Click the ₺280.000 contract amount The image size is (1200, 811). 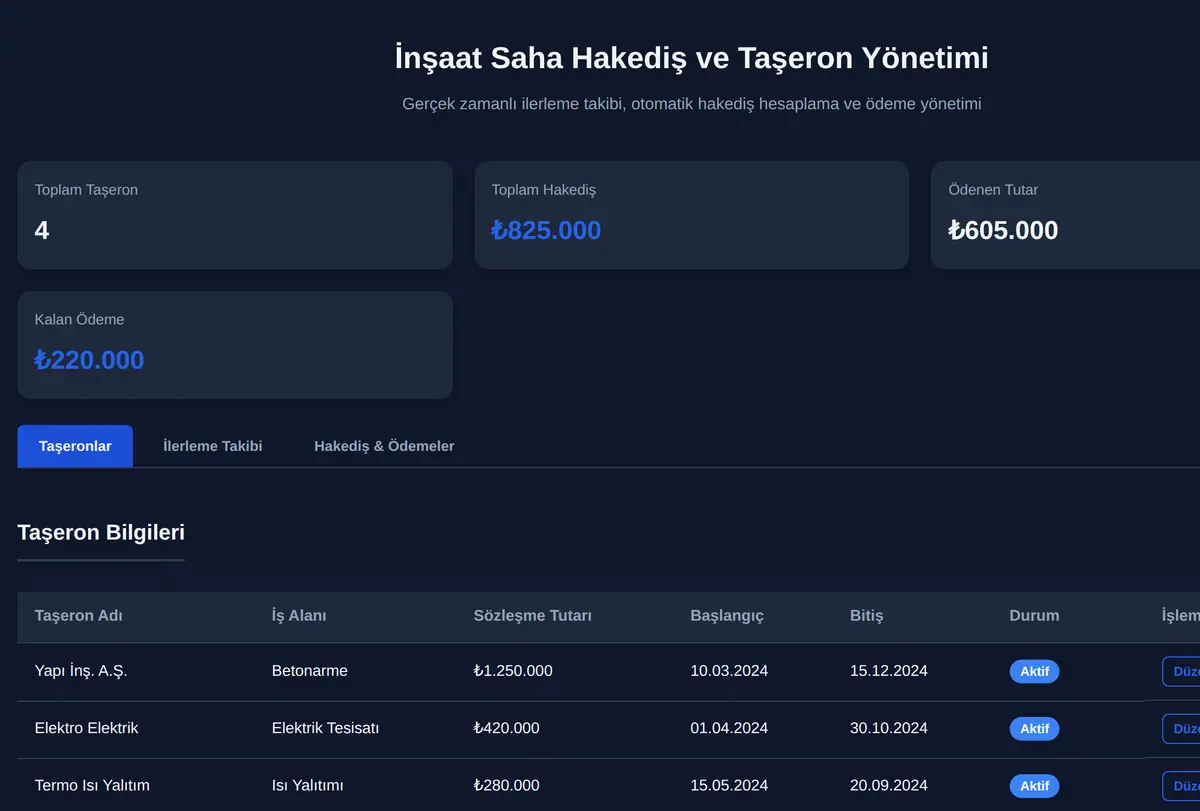pyautogui.click(x=507, y=786)
